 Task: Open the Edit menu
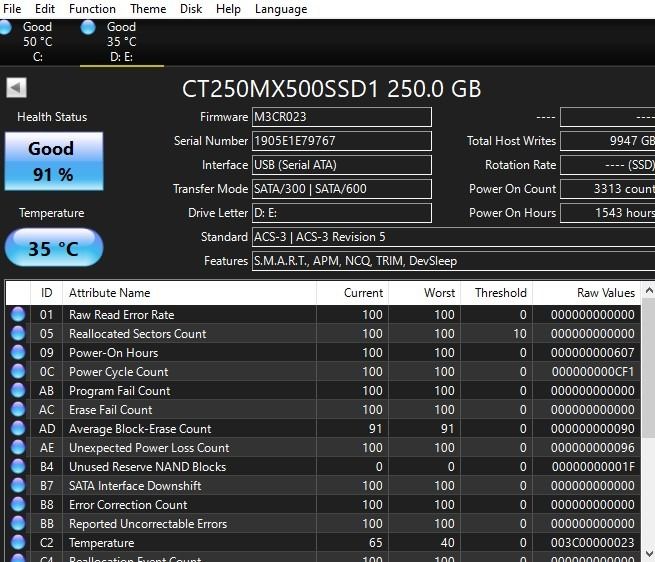coord(45,9)
